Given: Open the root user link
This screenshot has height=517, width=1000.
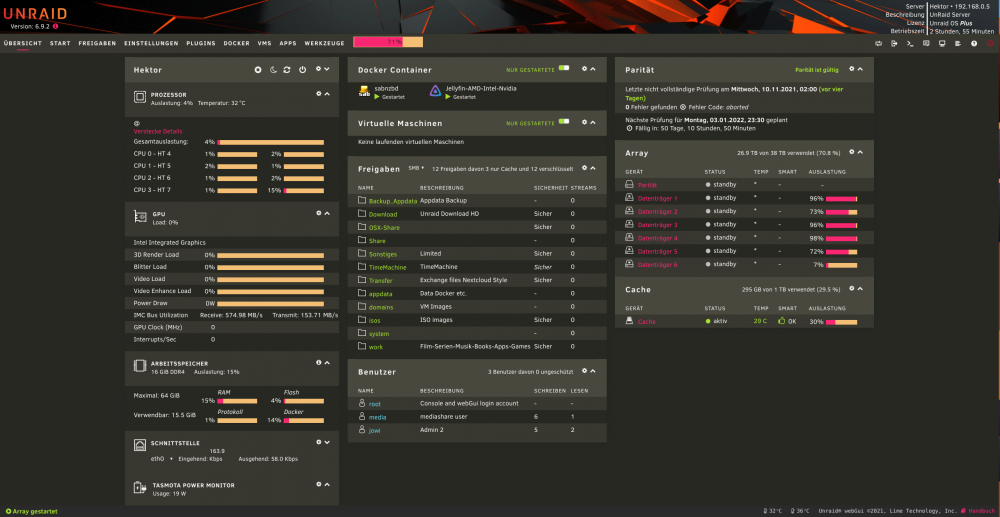Looking at the screenshot, I should tap(374, 404).
